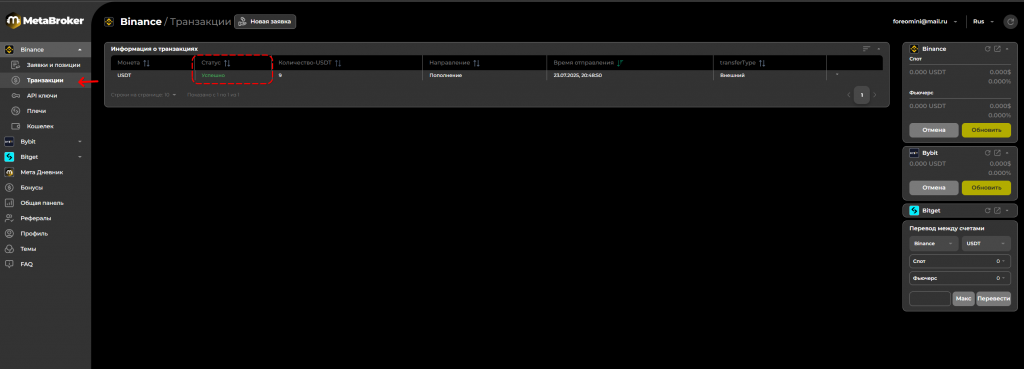The image size is (1024, 369).
Task: Open rows per page selector
Action: click(144, 95)
